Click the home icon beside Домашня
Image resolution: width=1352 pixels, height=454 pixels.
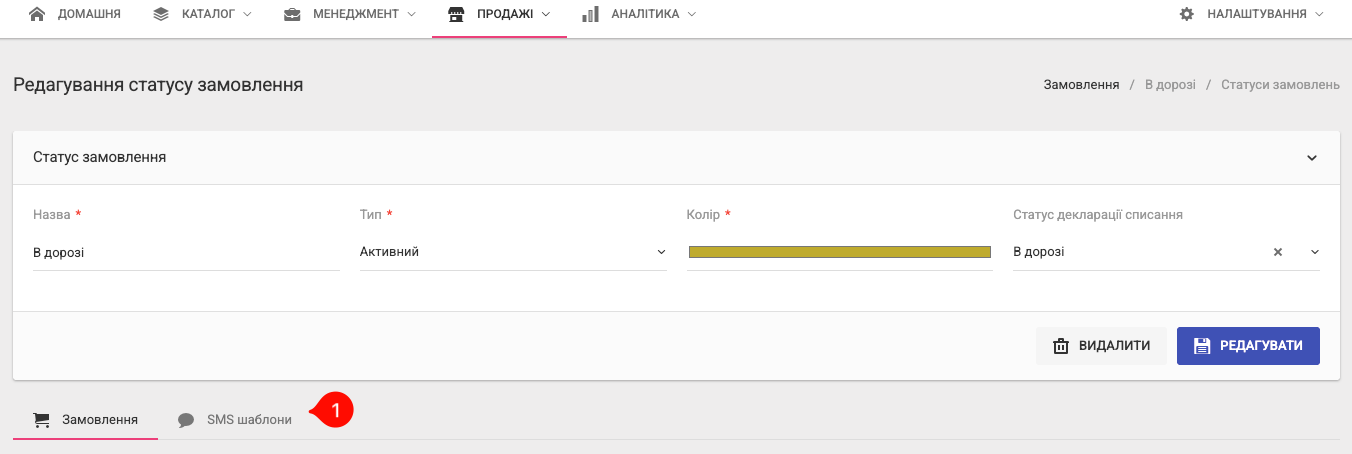[38, 14]
